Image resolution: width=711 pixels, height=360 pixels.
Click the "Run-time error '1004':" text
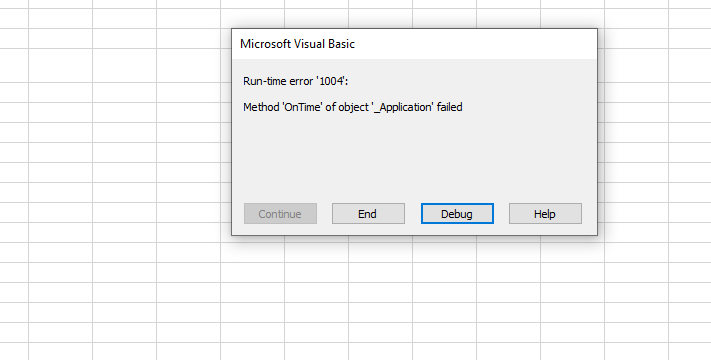tap(296, 81)
